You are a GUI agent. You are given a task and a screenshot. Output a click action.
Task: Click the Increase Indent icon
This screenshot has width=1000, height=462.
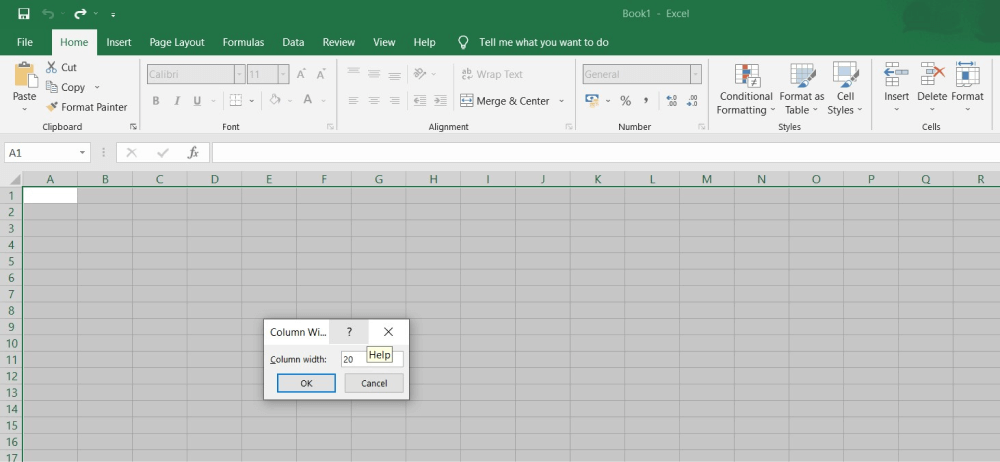440,100
